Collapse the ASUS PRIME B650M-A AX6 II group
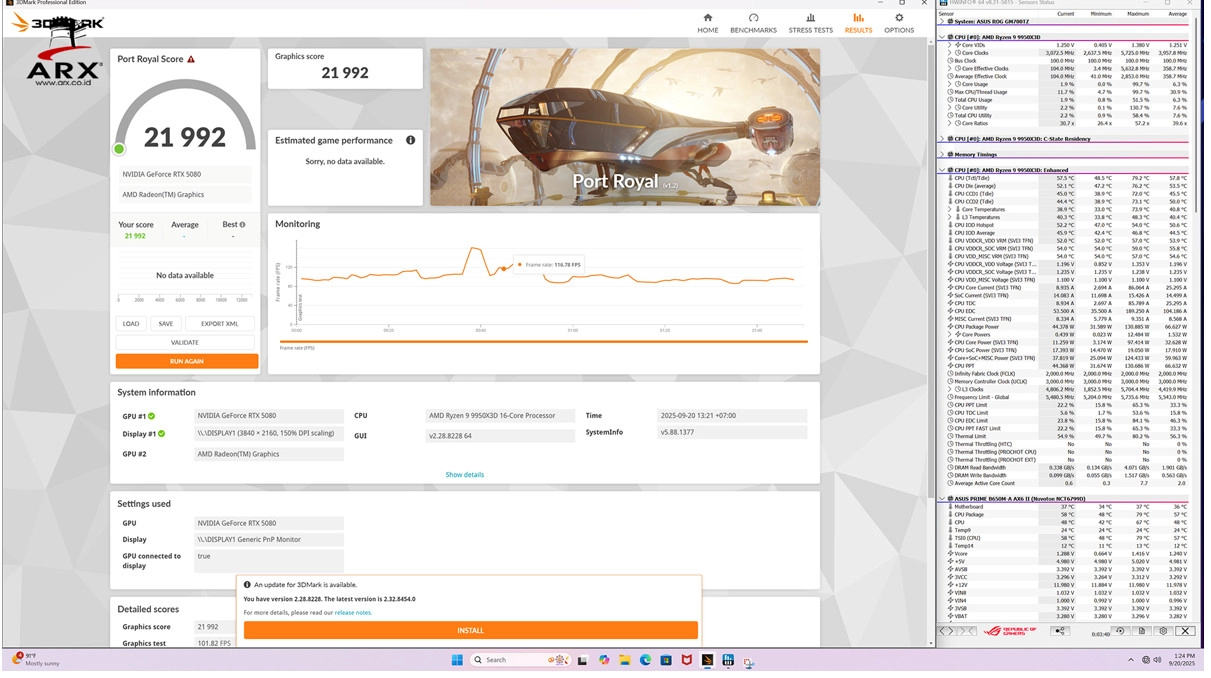 pyautogui.click(x=941, y=498)
